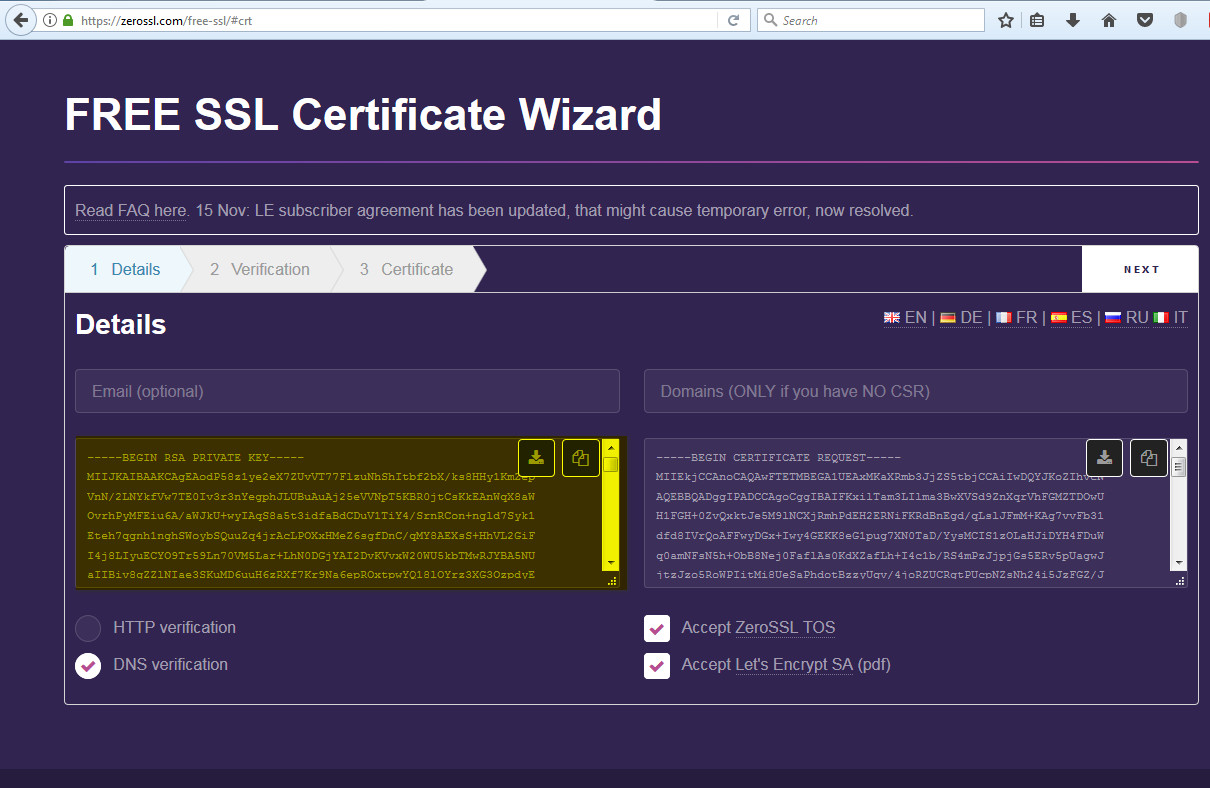Click the green padlock security icon
This screenshot has width=1210, height=788.
(x=68, y=20)
